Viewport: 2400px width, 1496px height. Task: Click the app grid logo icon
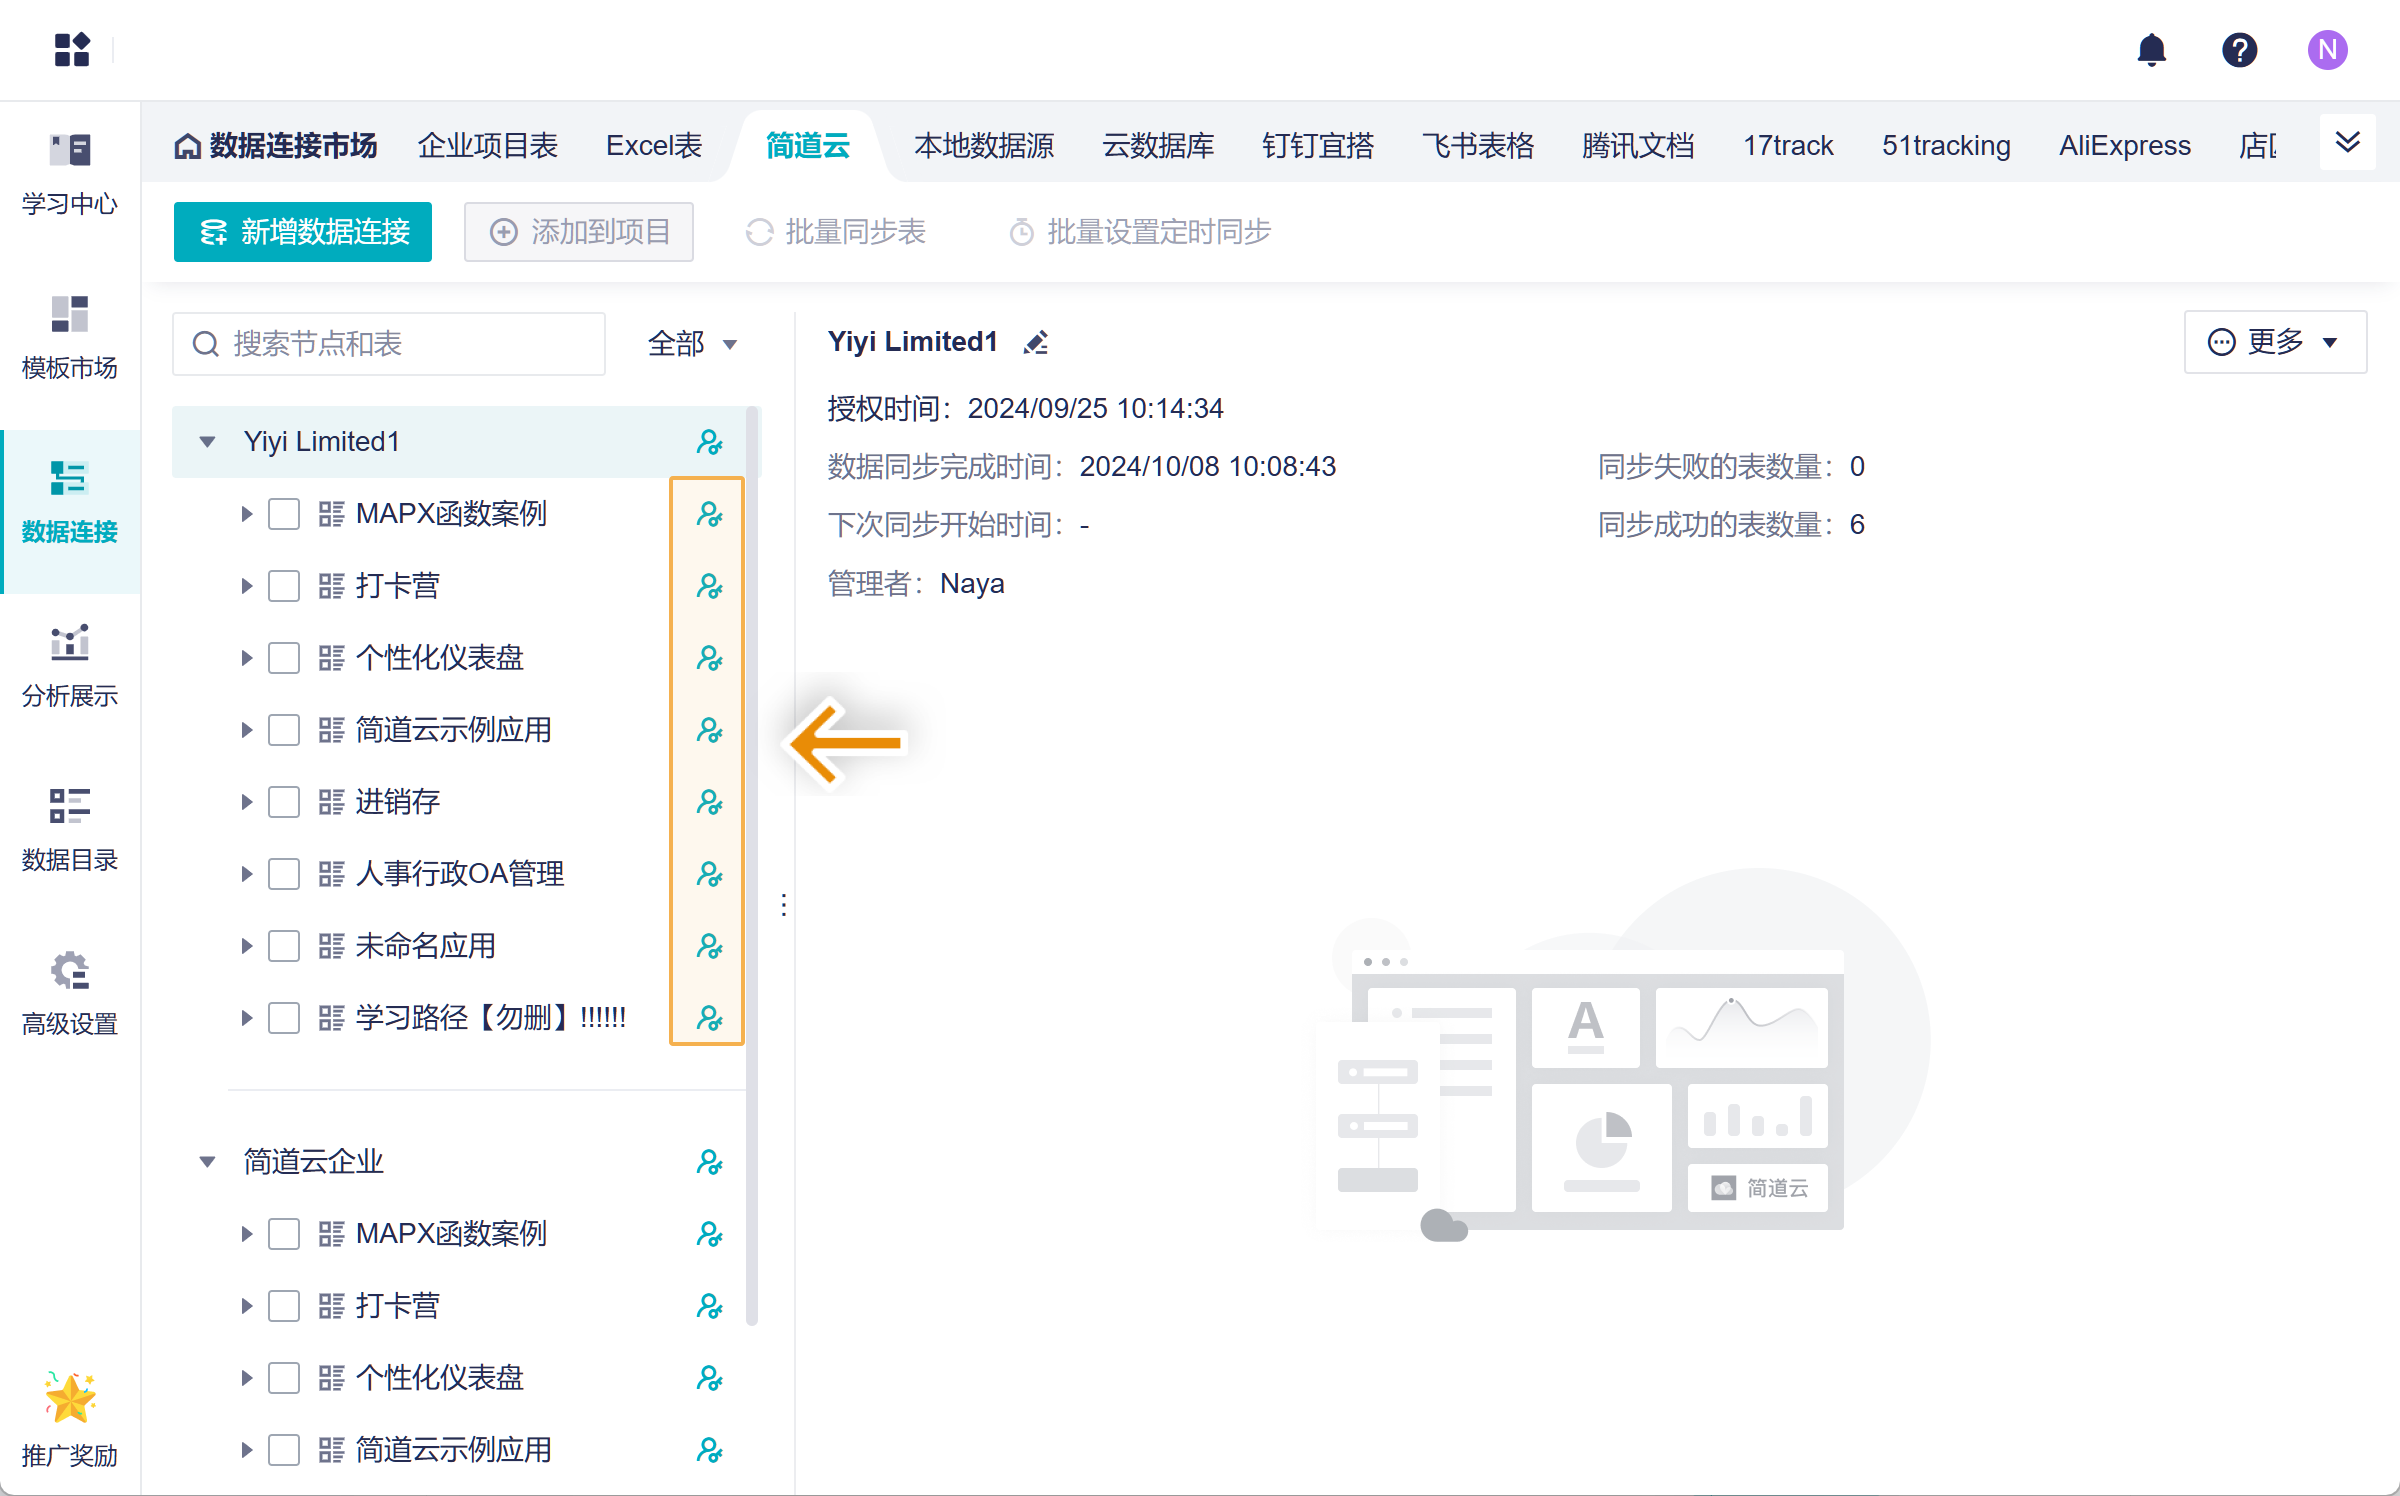click(72, 49)
